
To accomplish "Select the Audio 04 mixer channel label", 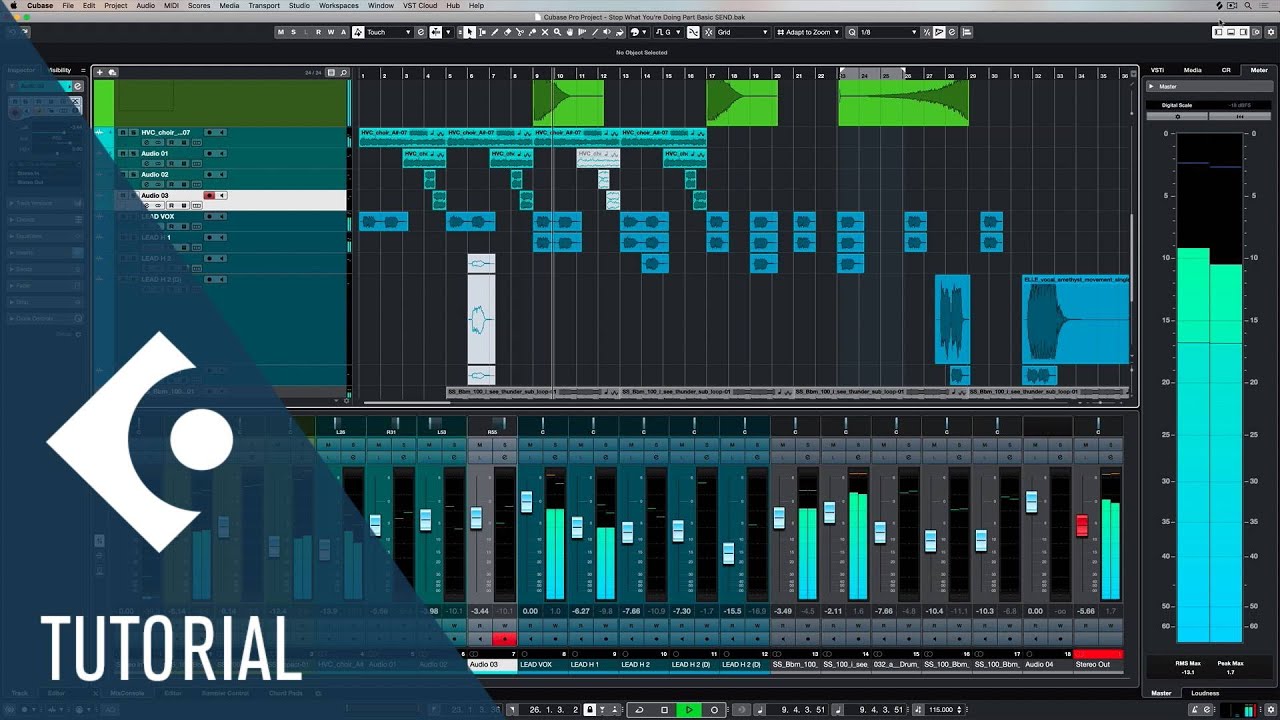I will (1047, 664).
